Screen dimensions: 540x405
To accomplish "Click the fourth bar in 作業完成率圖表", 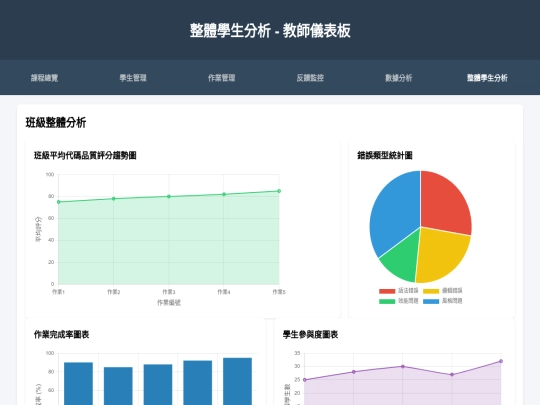I will (x=198, y=383).
